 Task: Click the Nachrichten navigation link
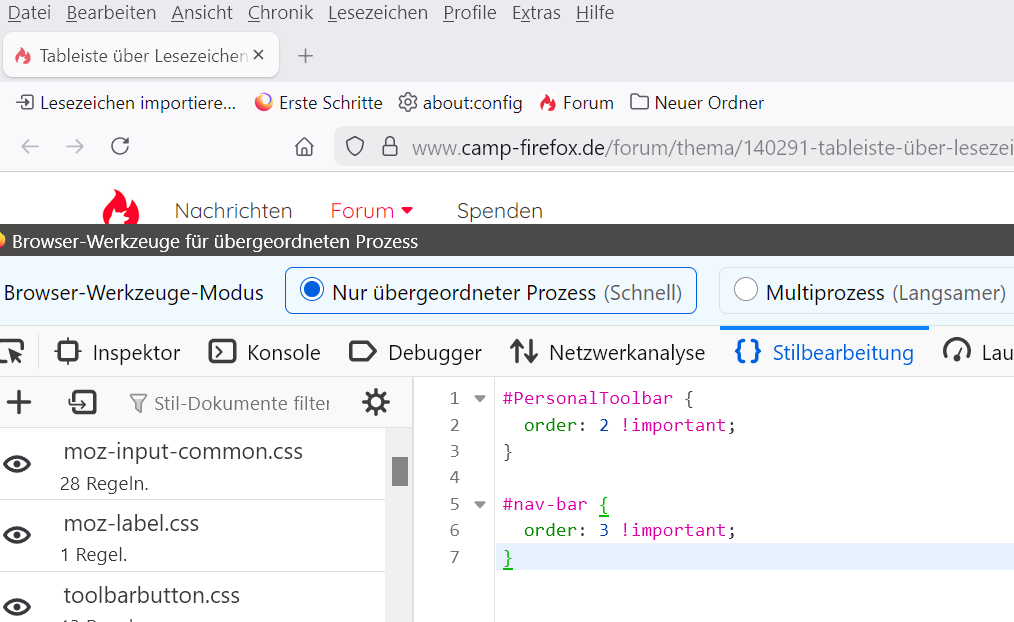pos(233,211)
